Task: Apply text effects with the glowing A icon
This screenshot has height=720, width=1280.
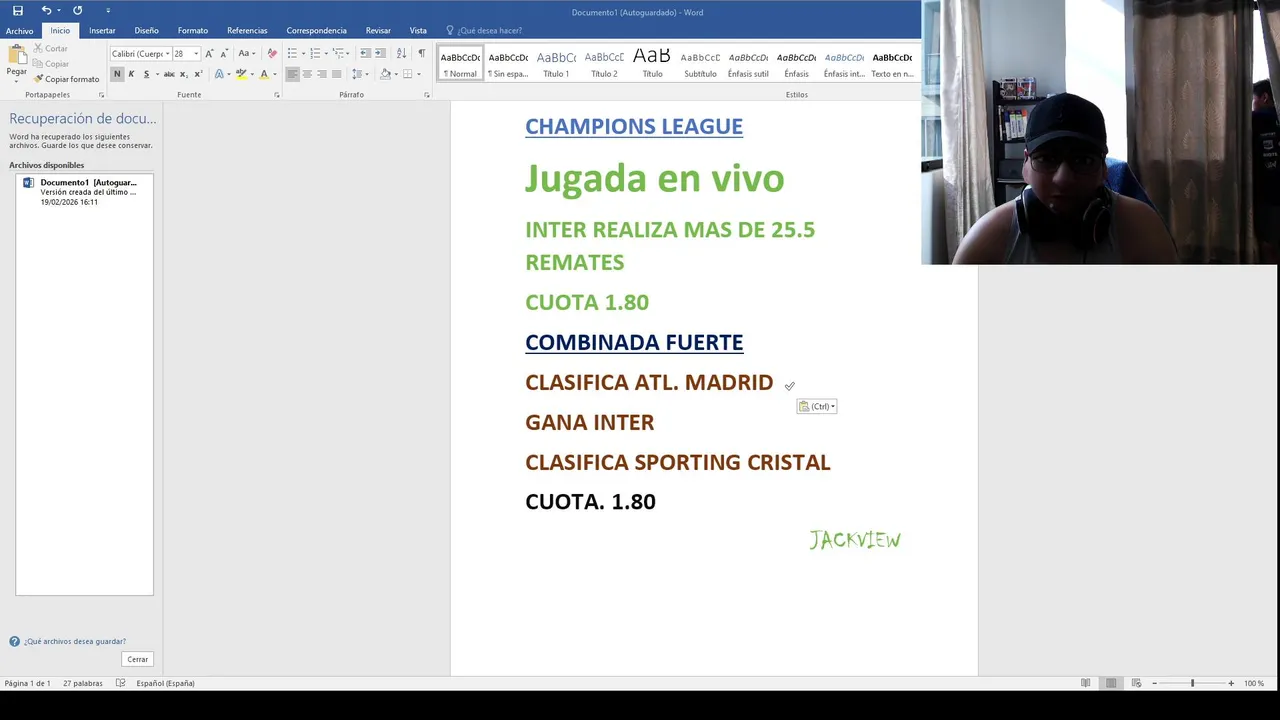Action: (219, 74)
